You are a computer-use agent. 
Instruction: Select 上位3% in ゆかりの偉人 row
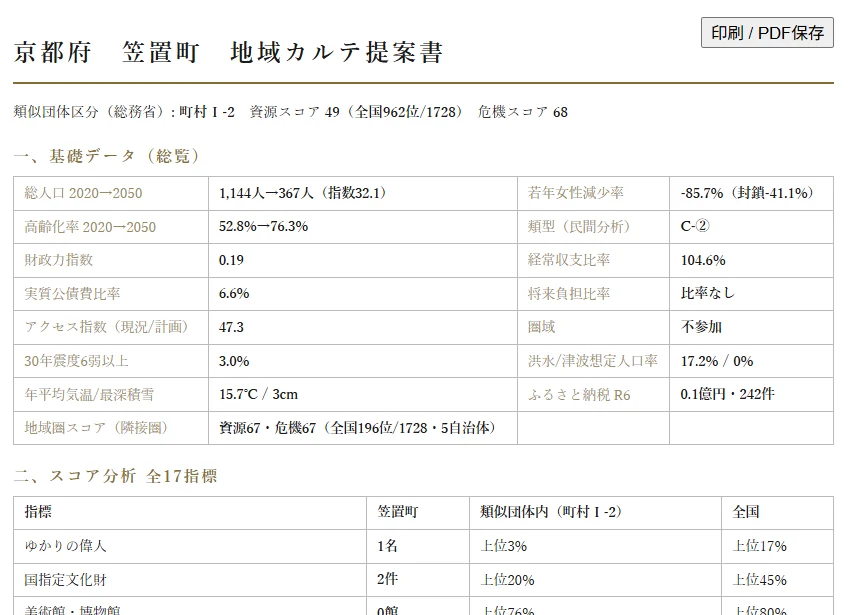(503, 546)
